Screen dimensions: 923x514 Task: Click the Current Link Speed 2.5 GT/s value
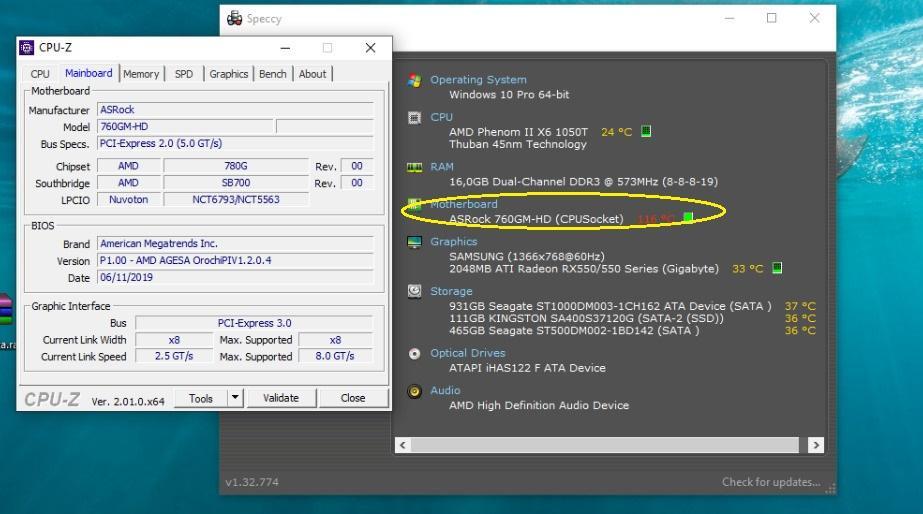[x=174, y=356]
